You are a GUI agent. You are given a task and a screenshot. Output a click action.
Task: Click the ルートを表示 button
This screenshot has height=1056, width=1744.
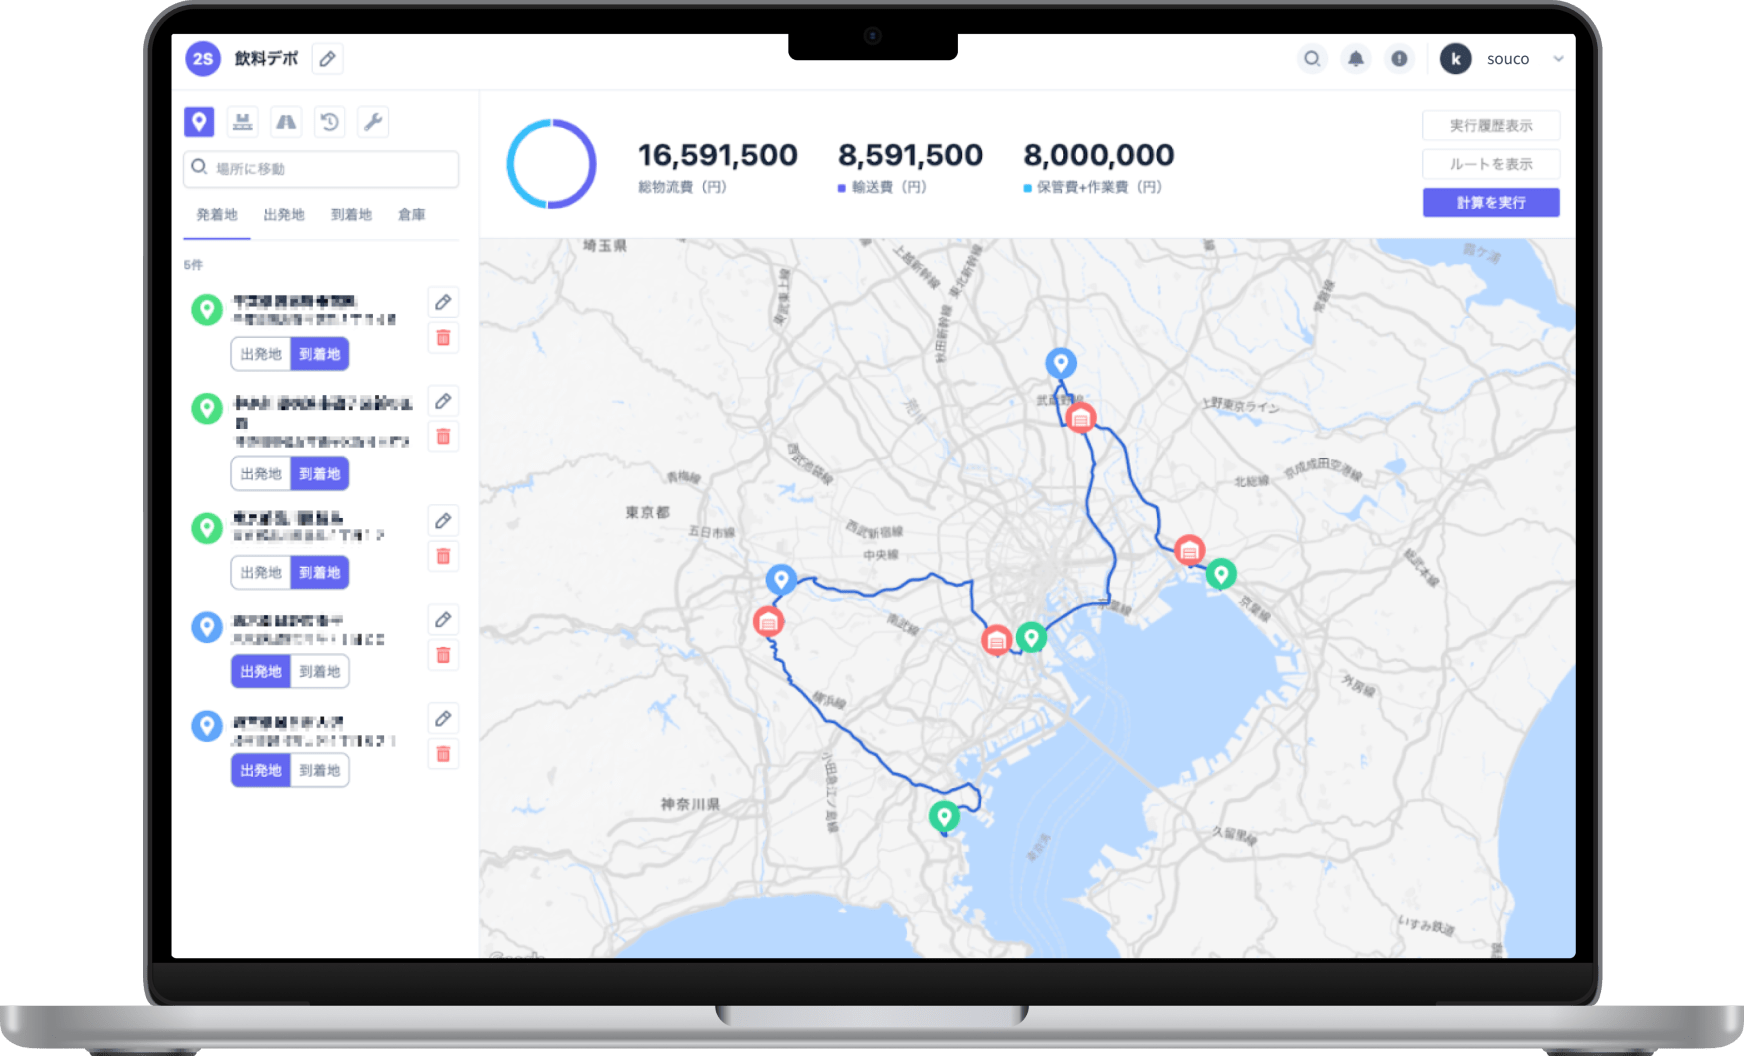click(1490, 164)
